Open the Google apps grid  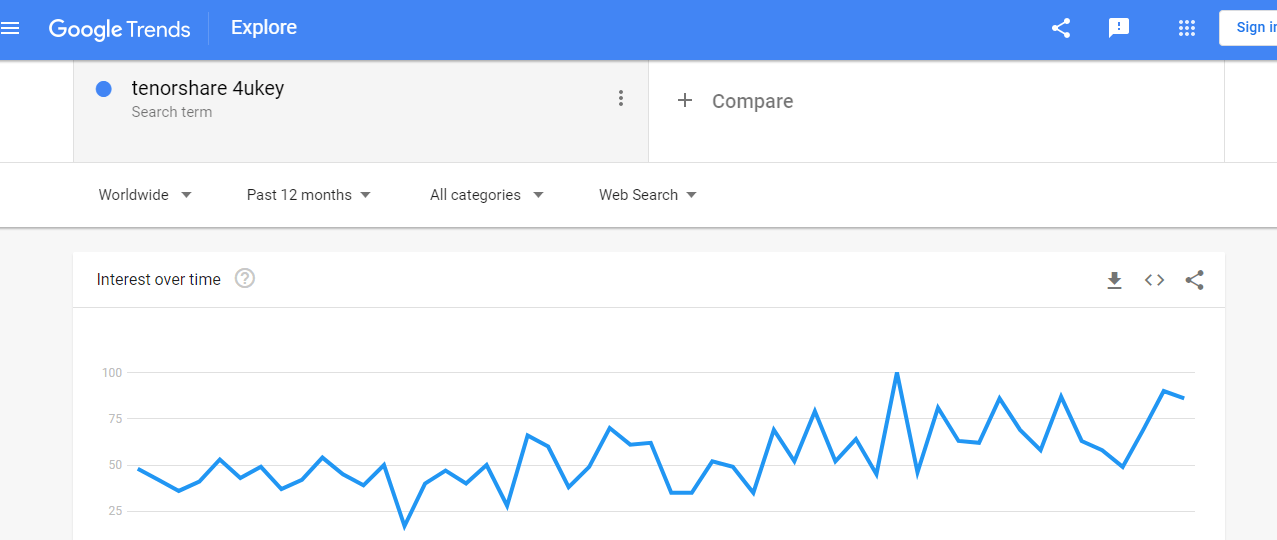click(x=1187, y=28)
